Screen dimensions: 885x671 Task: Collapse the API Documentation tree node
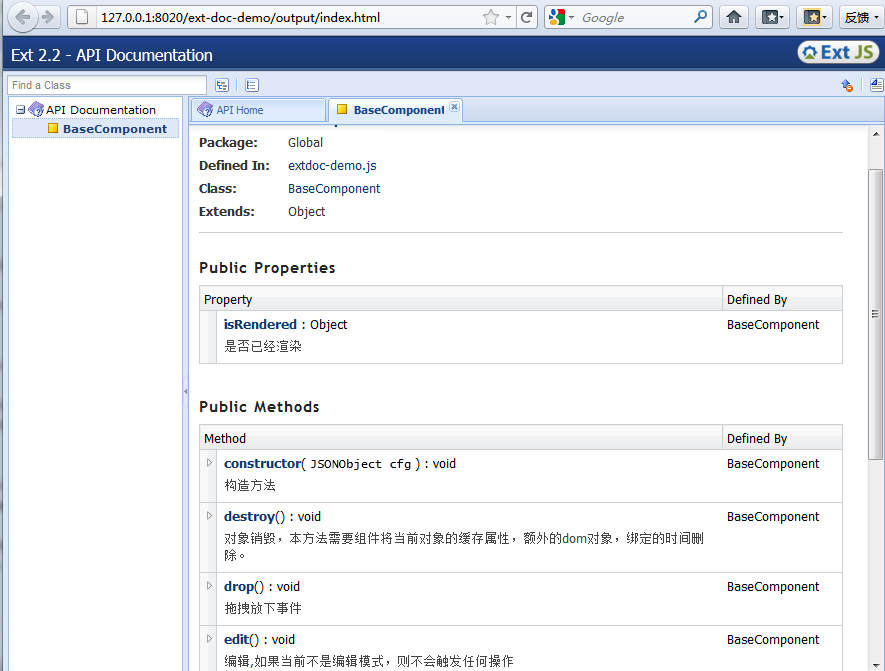pyautogui.click(x=21, y=109)
